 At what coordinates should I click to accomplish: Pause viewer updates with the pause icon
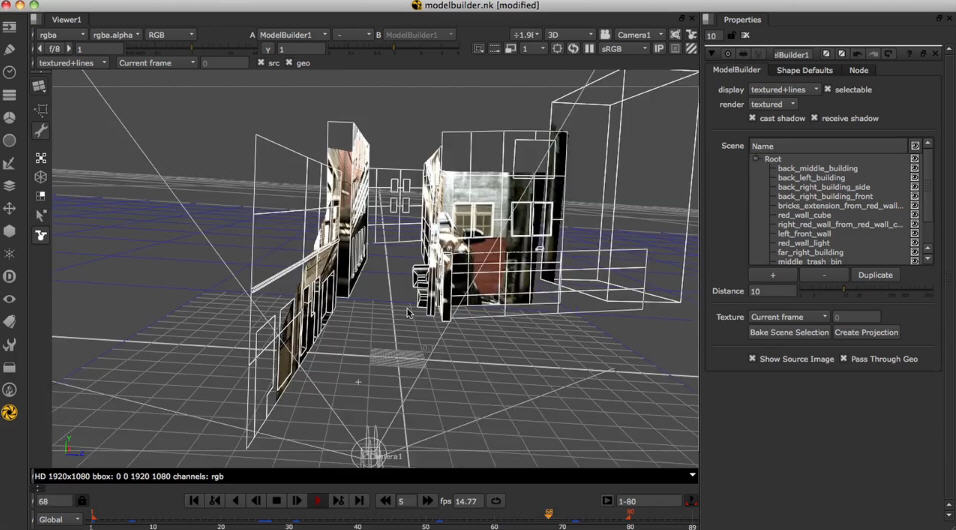589,48
